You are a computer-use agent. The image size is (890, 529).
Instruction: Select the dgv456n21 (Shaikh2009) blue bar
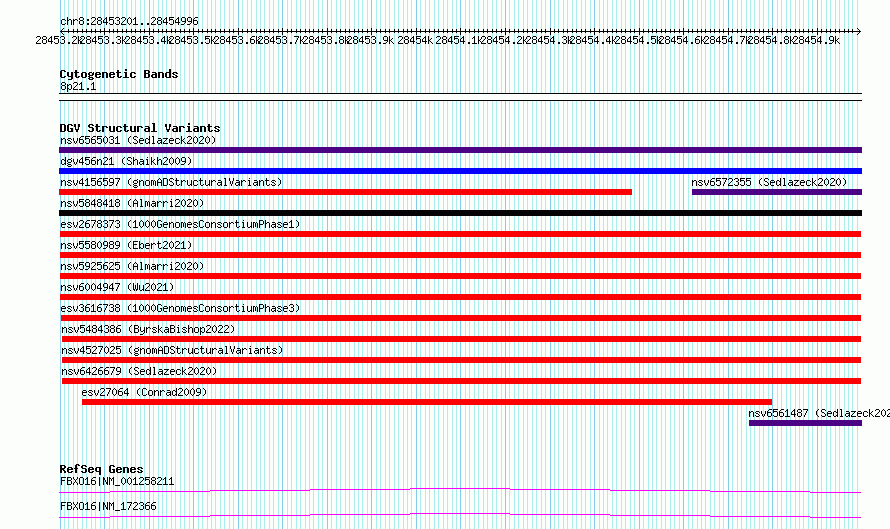click(x=460, y=171)
